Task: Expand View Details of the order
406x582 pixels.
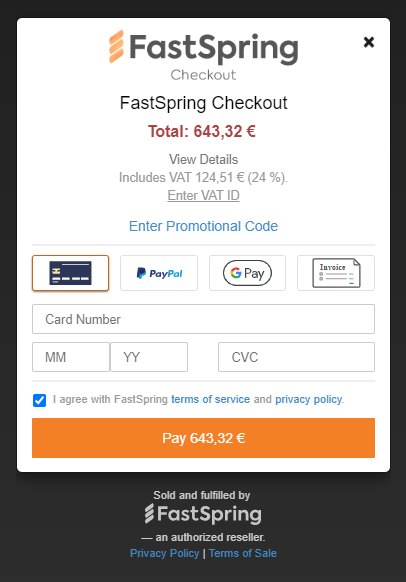Action: coord(203,160)
